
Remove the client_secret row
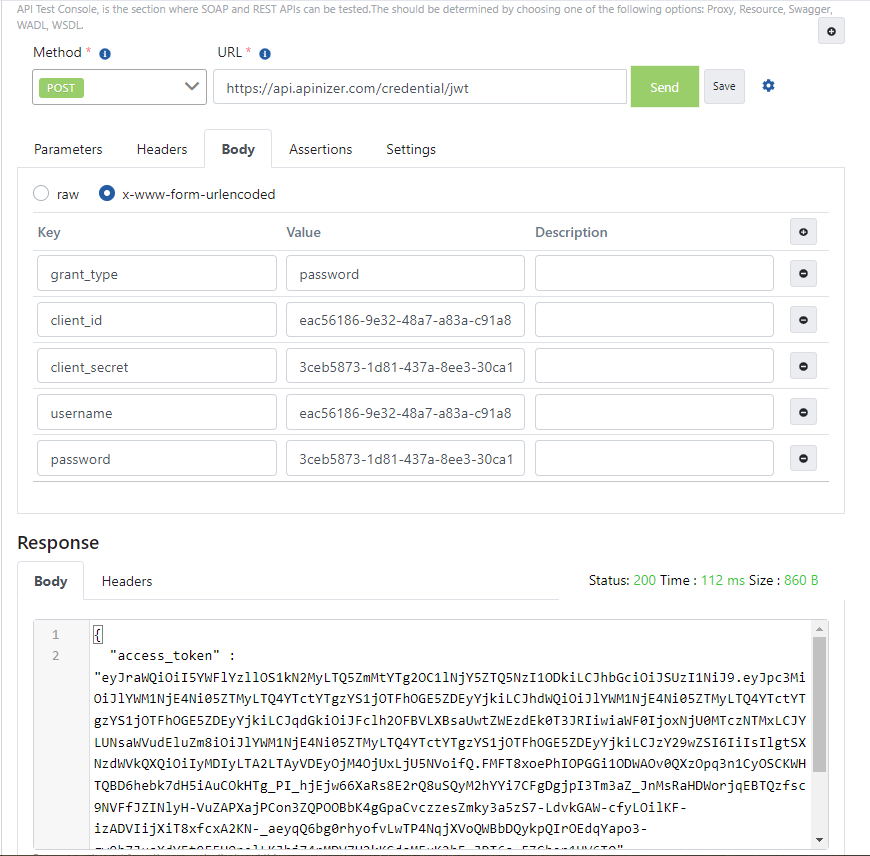point(803,365)
